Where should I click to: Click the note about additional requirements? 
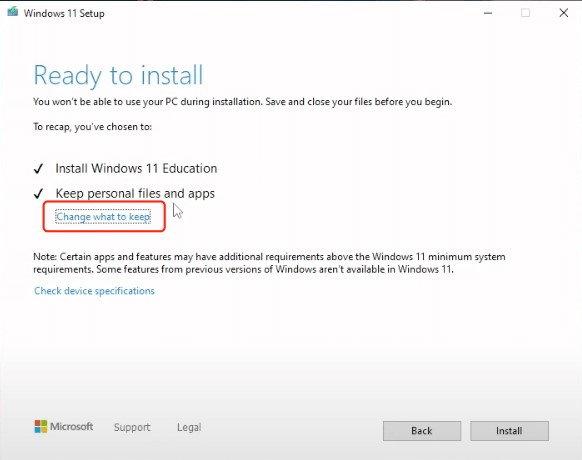(269, 263)
